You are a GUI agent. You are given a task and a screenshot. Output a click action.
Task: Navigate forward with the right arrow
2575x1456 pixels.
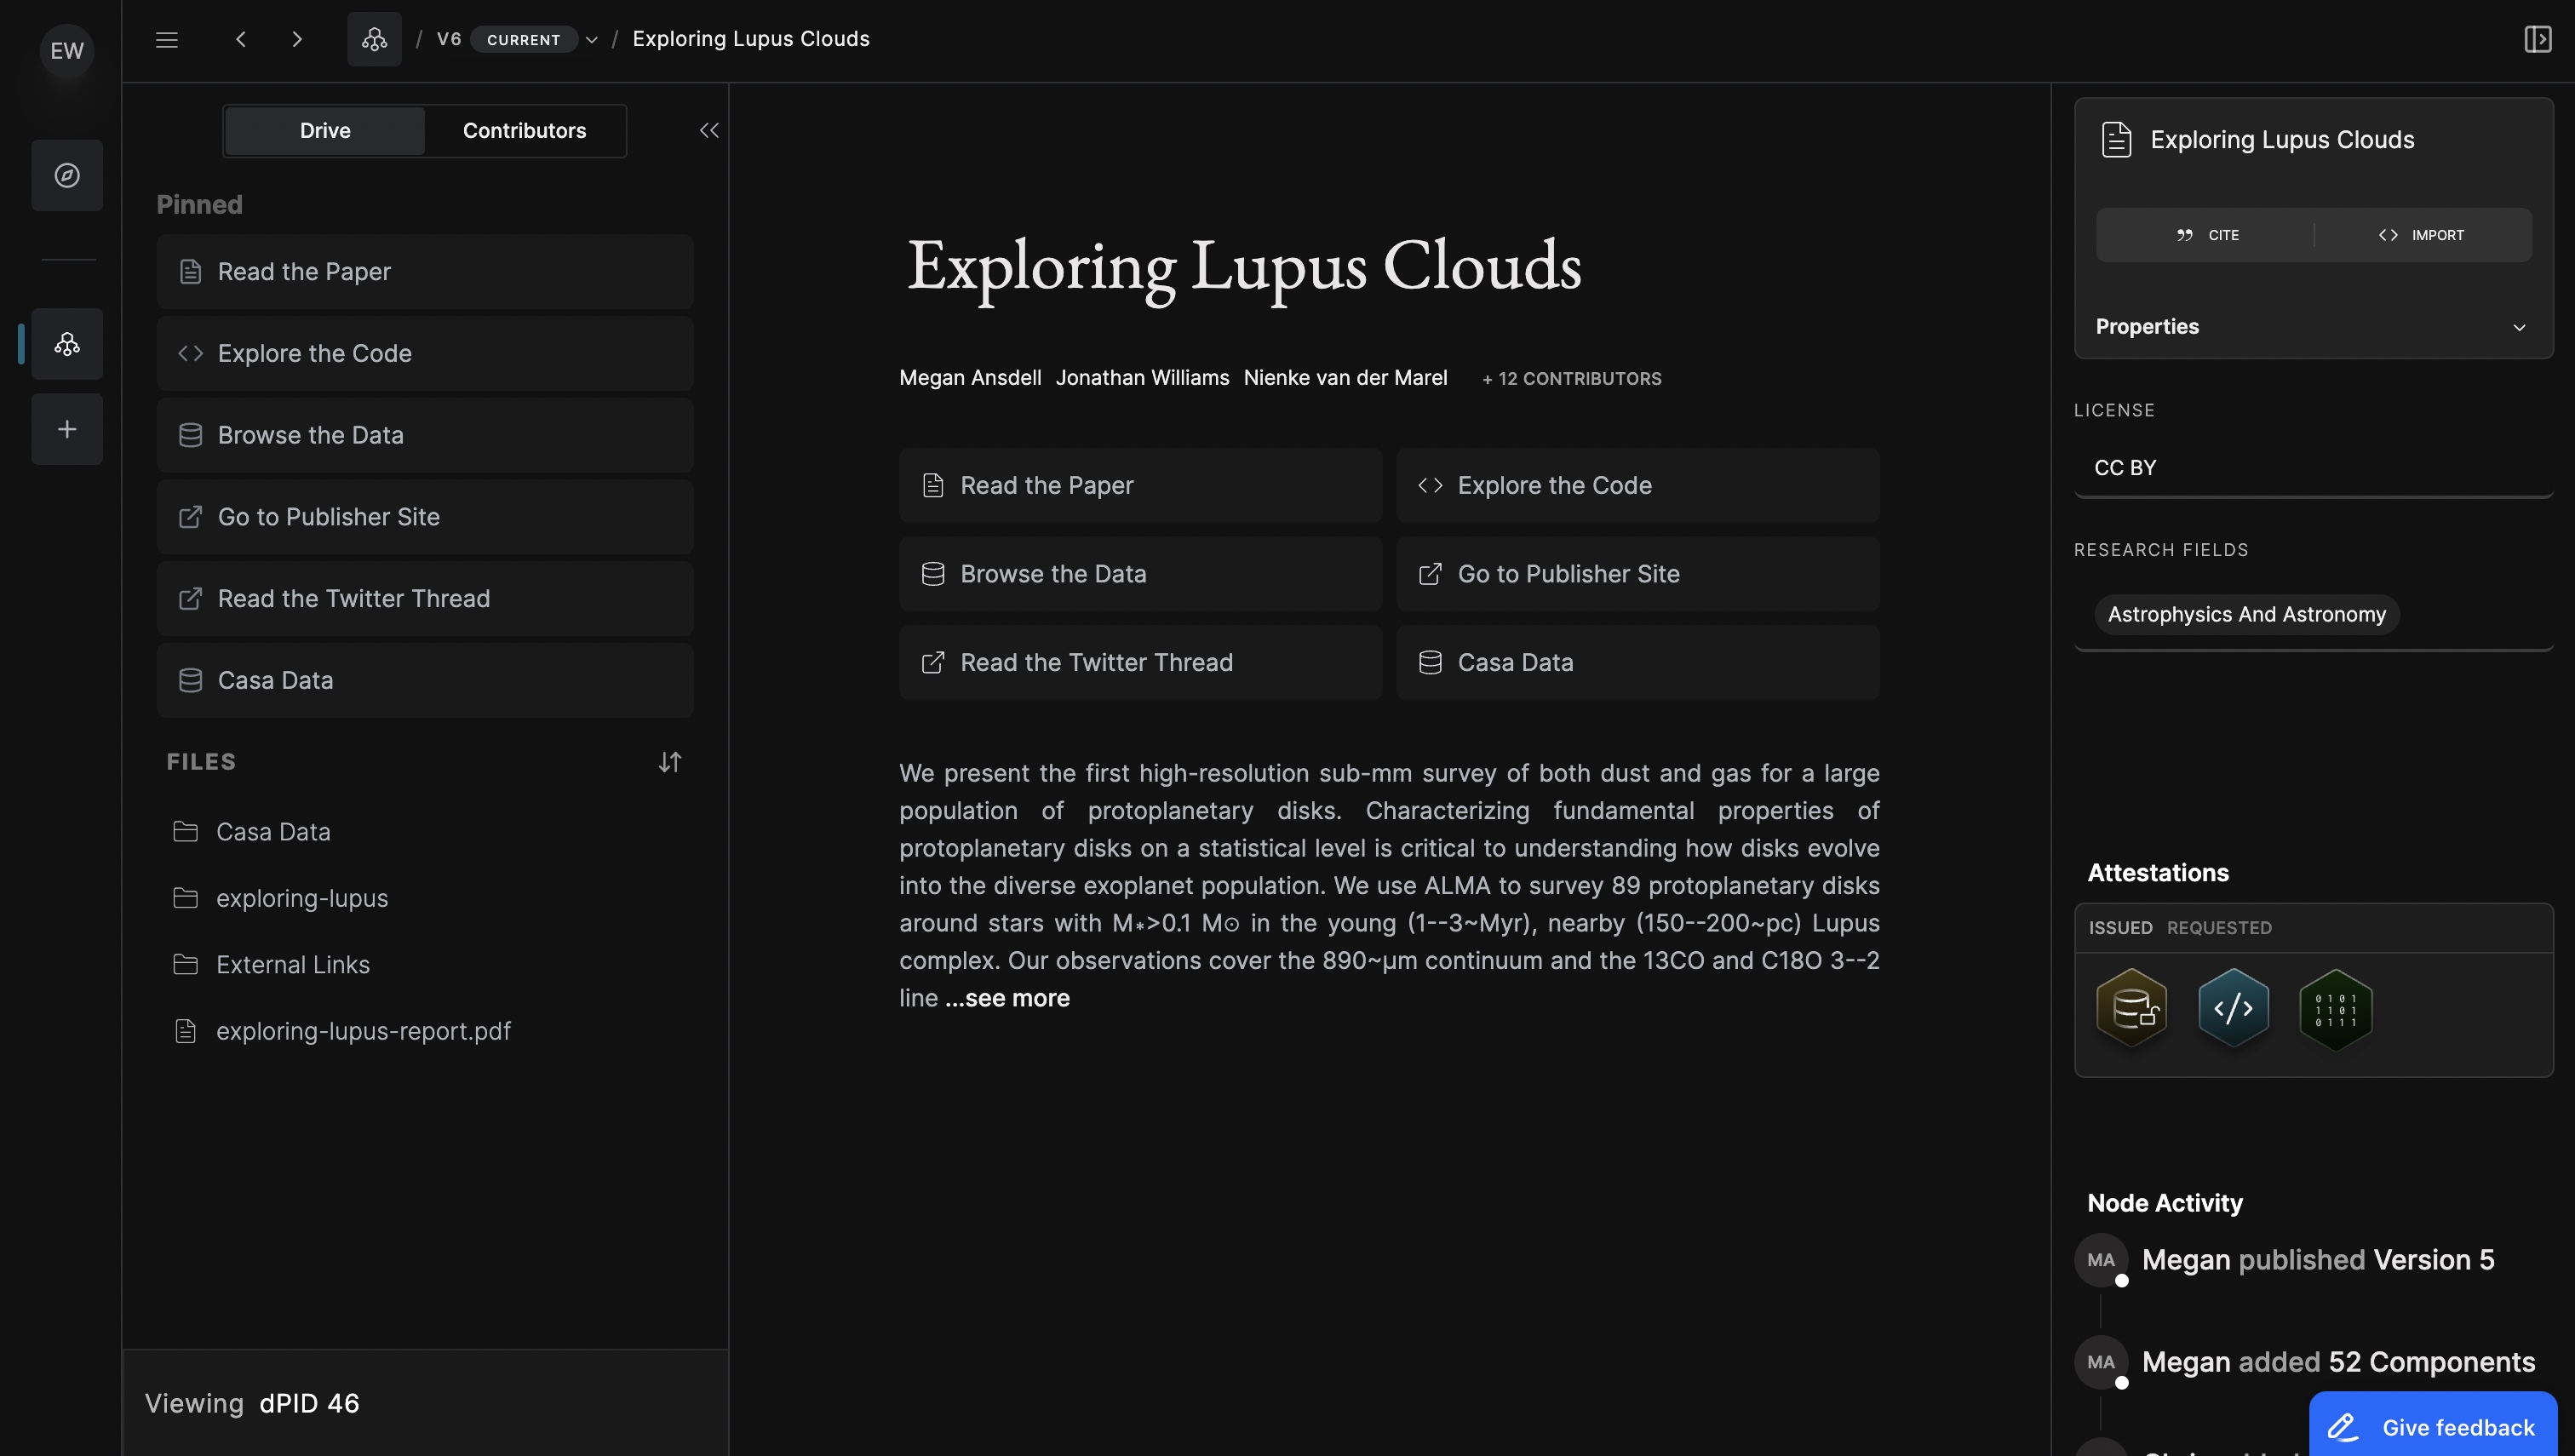pyautogui.click(x=297, y=39)
